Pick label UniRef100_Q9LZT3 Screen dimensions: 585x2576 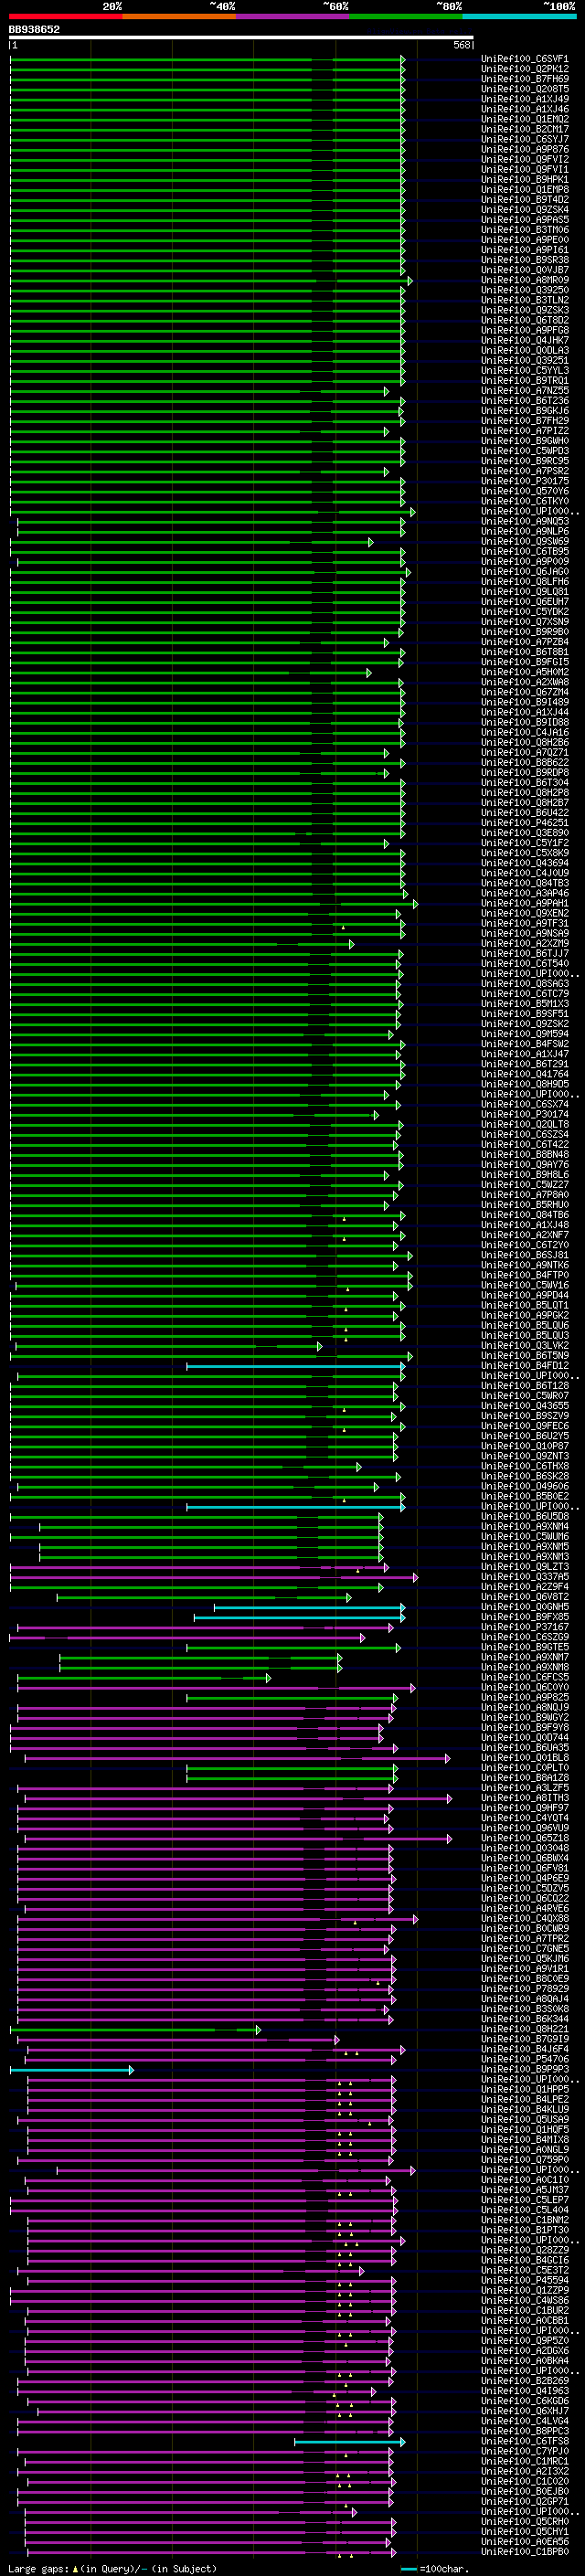tap(525, 1566)
